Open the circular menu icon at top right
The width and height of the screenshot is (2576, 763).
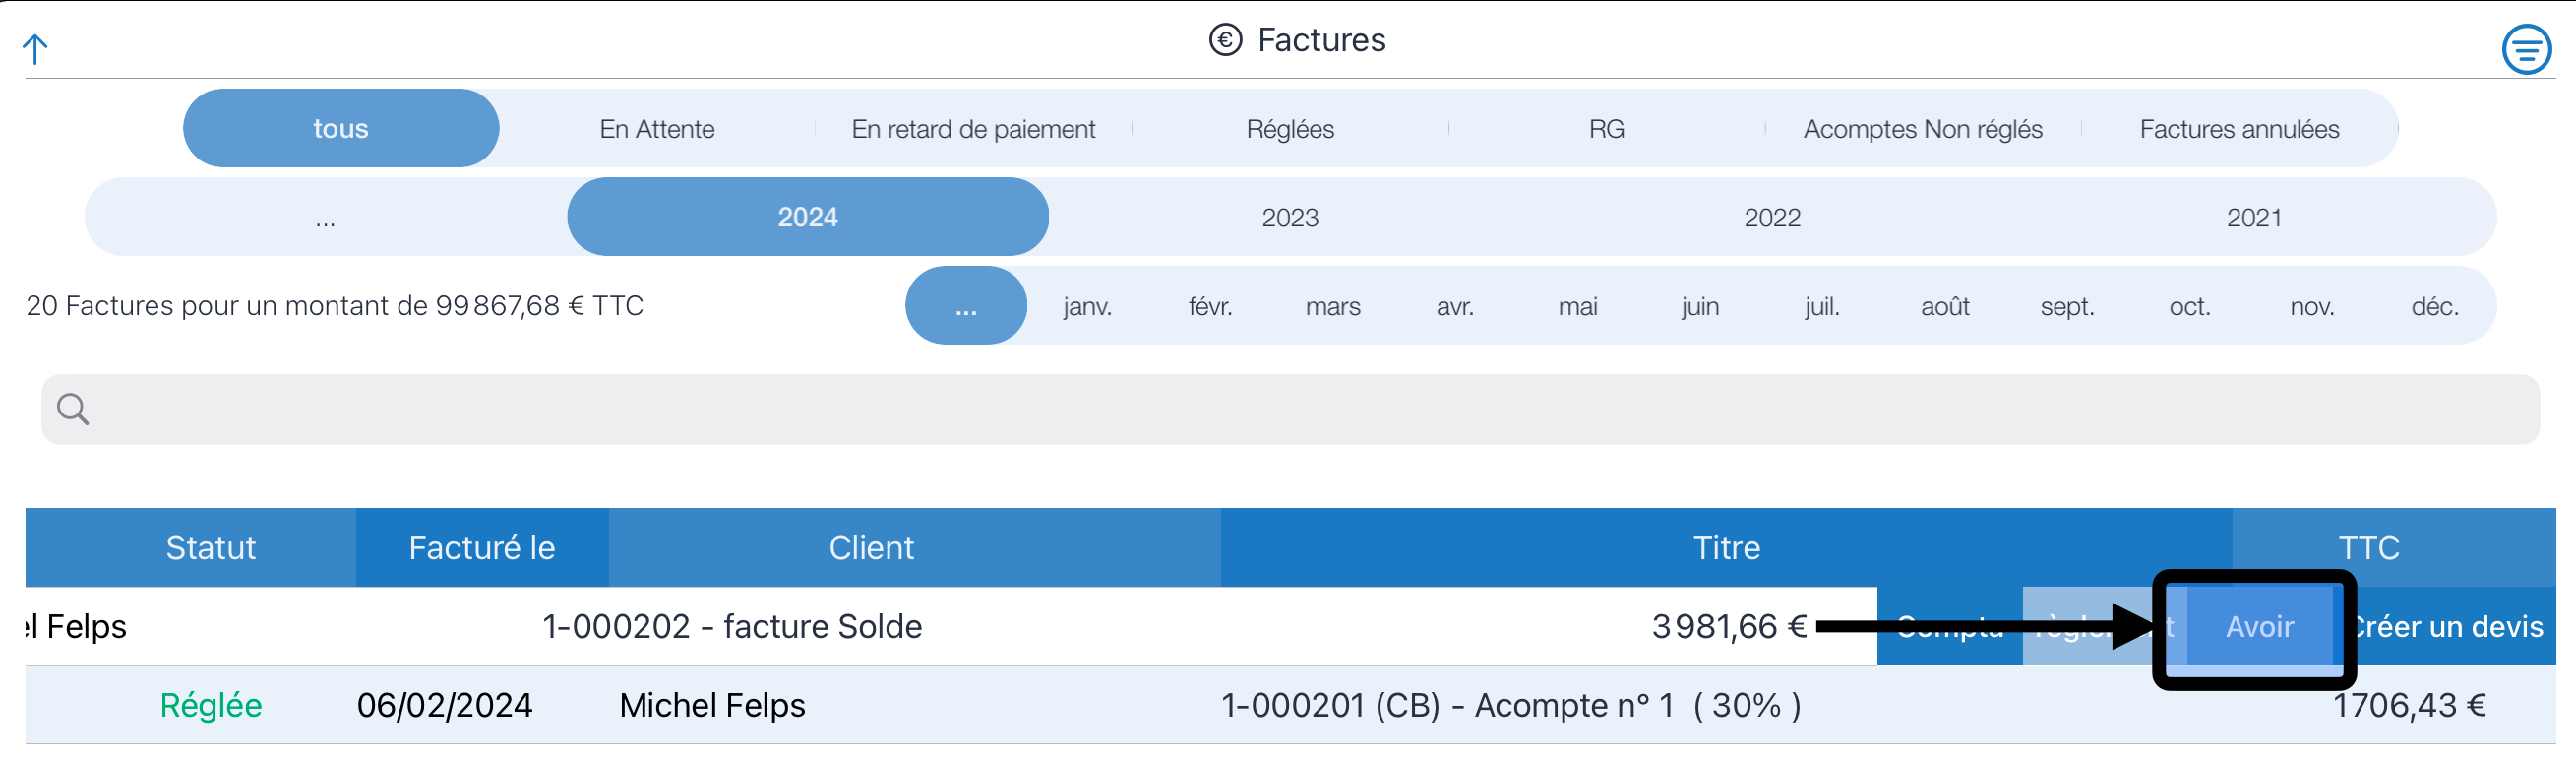point(2526,49)
